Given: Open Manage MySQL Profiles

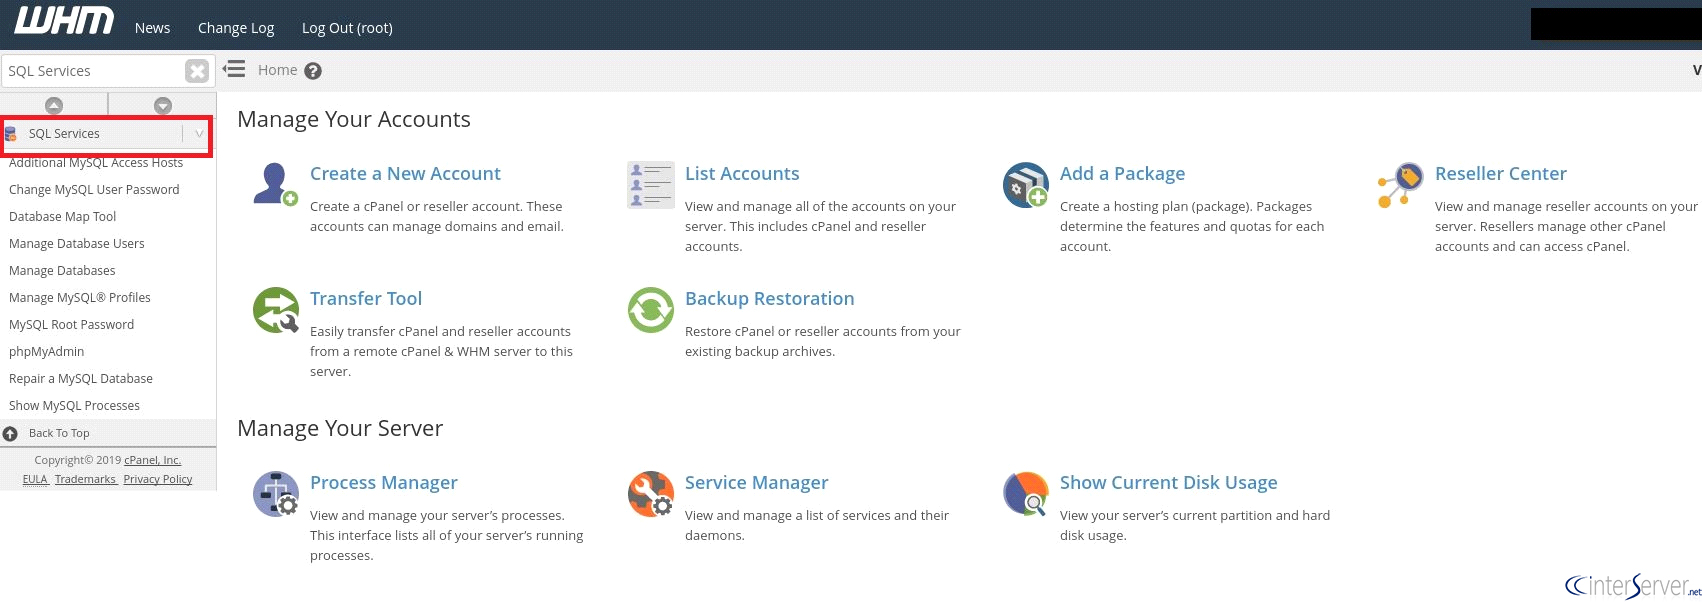Looking at the screenshot, I should click(x=80, y=298).
